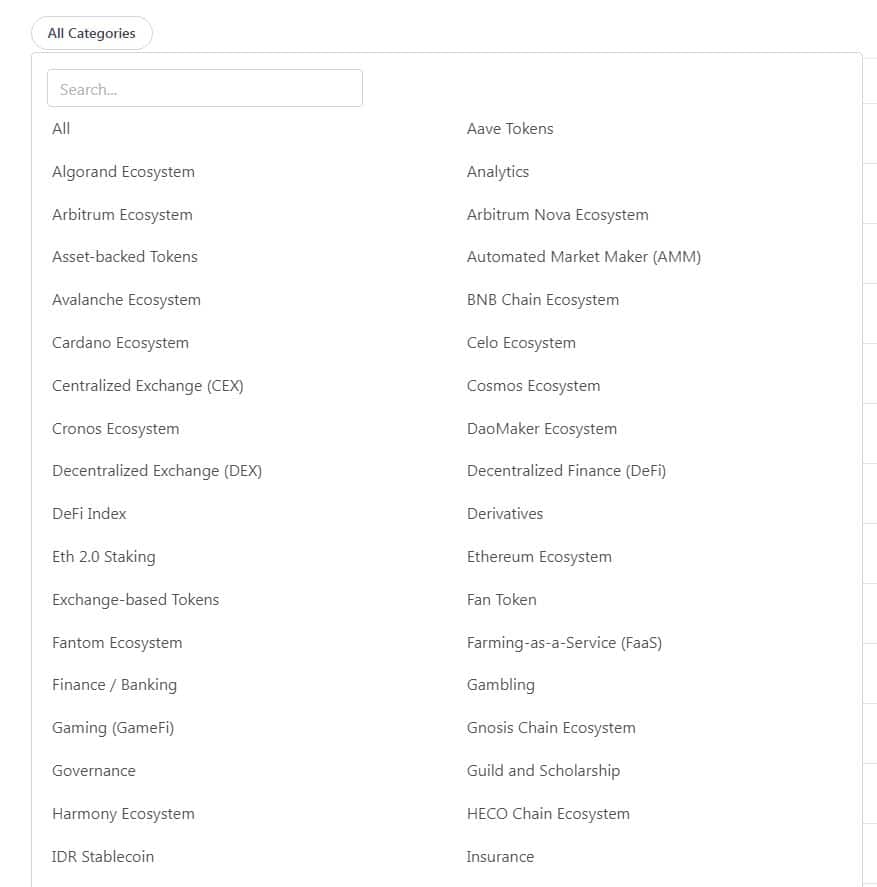Choose the Fan Token category
877x887 pixels.
(501, 599)
